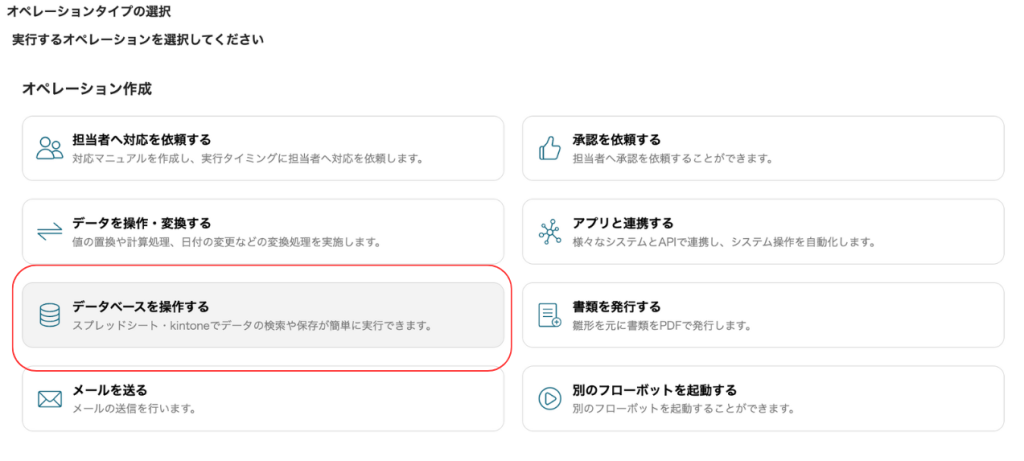Select メールを送る operation title
Image resolution: width=1024 pixels, height=461 pixels.
point(110,390)
